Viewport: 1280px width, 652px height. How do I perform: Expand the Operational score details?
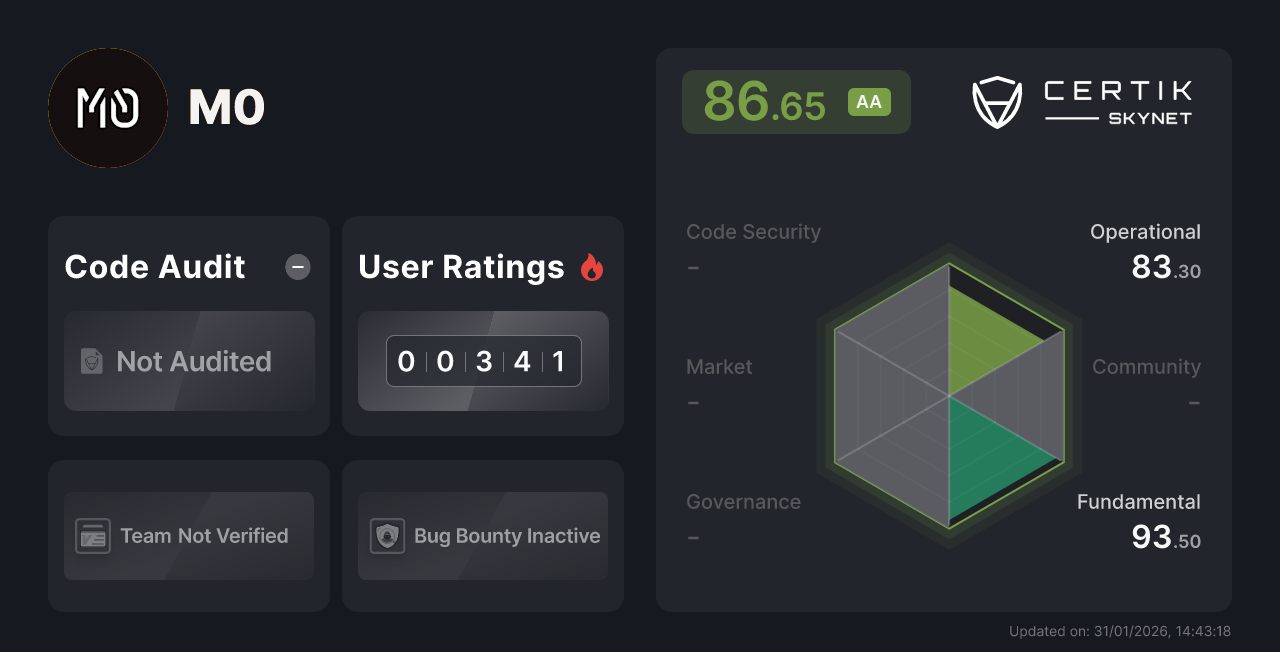[1145, 250]
